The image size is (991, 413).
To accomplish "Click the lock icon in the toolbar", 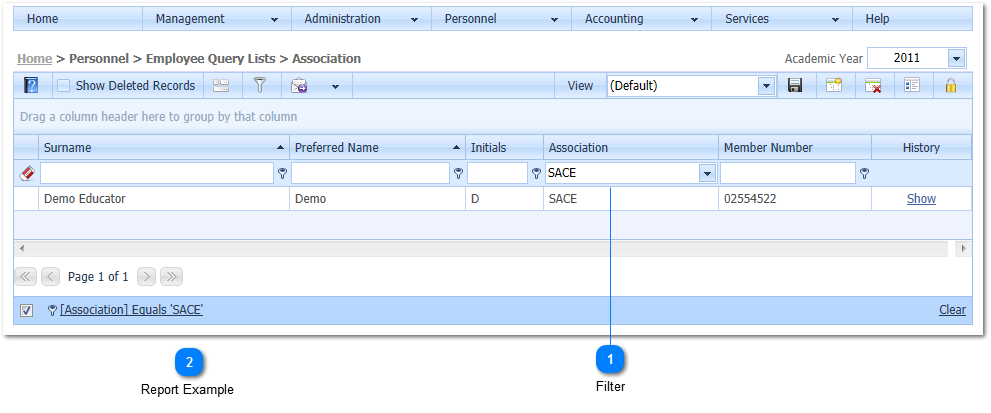I will click(x=951, y=86).
